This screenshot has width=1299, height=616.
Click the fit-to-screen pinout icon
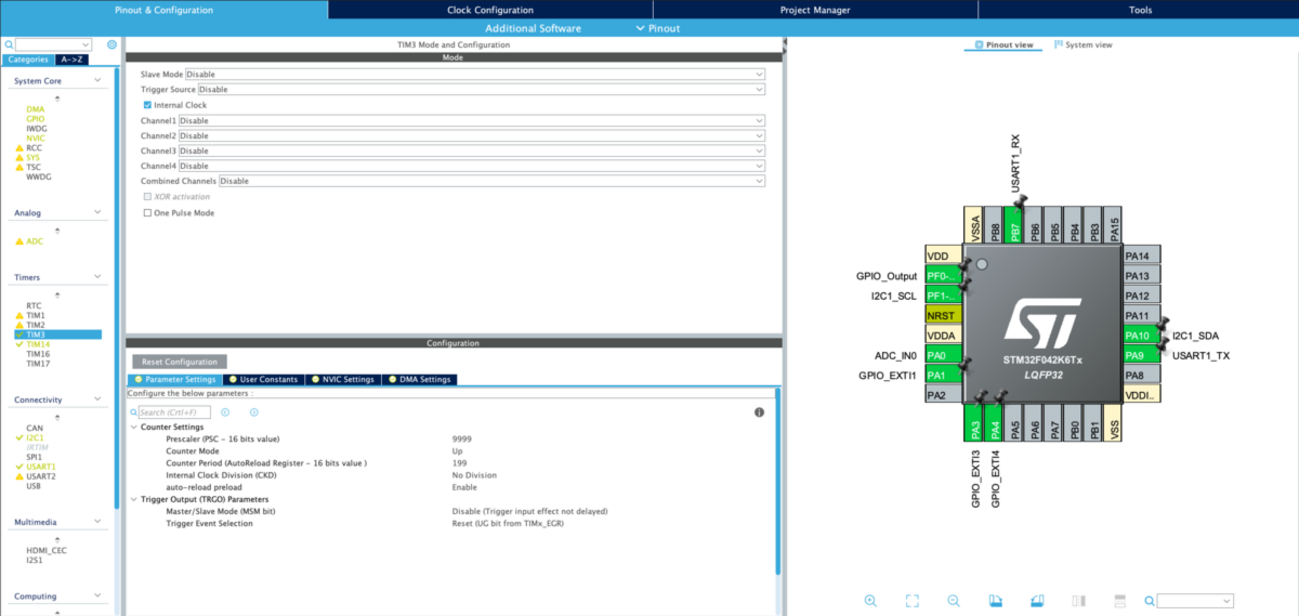tap(912, 601)
